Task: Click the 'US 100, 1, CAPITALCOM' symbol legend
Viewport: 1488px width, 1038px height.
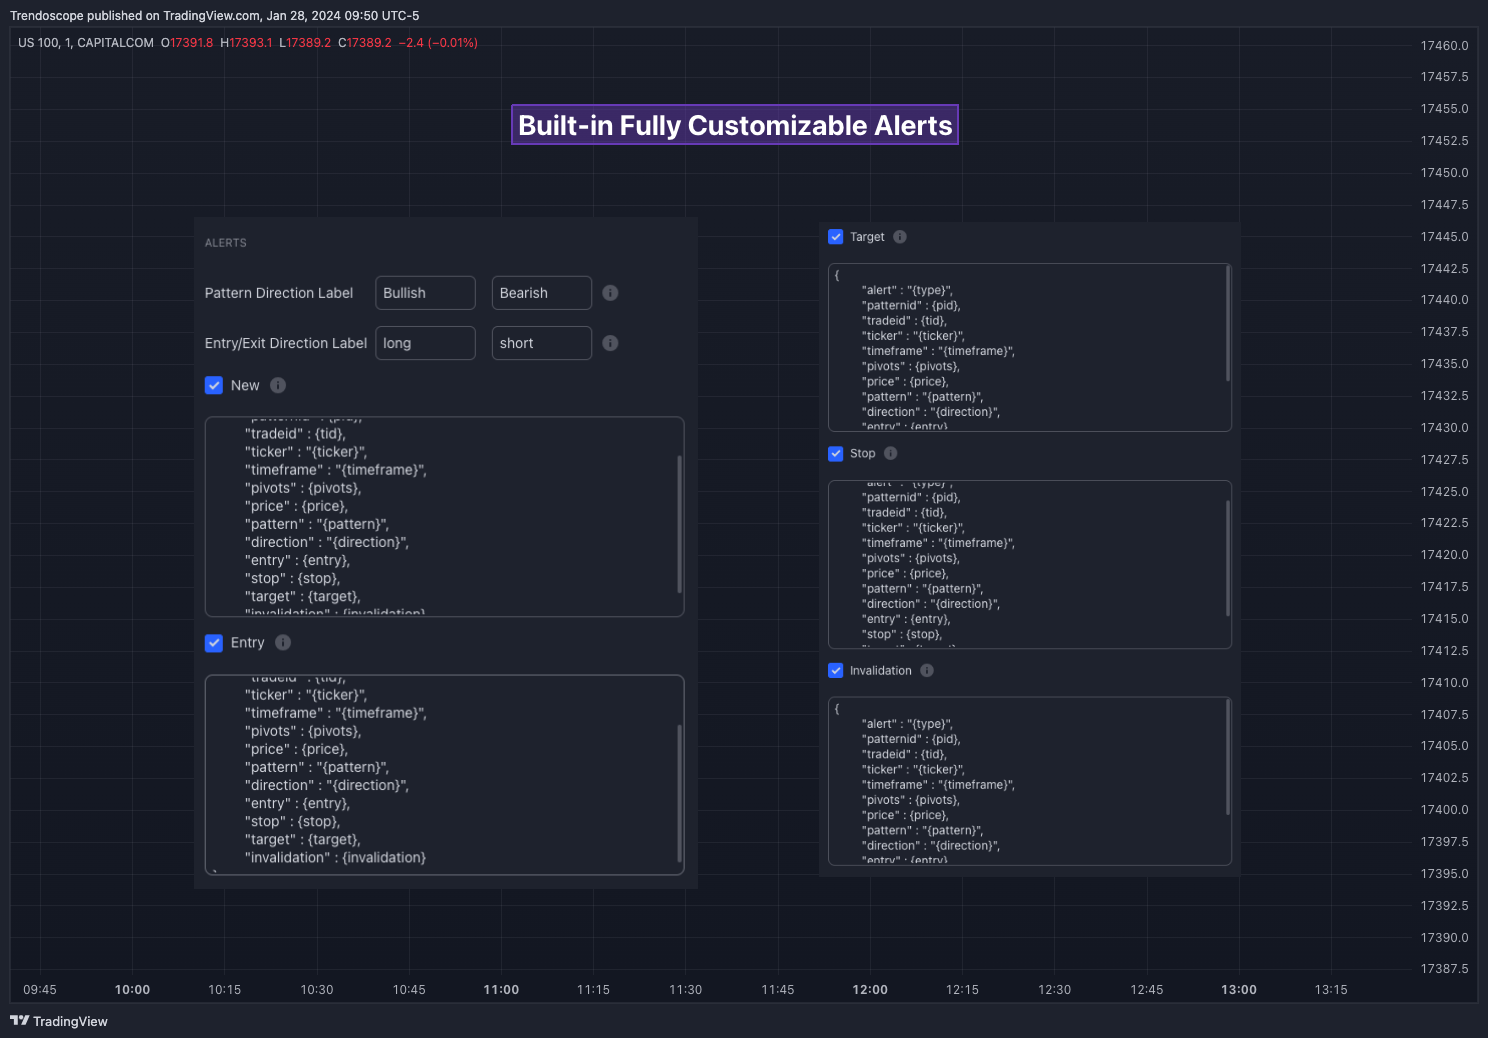Action: click(x=86, y=43)
